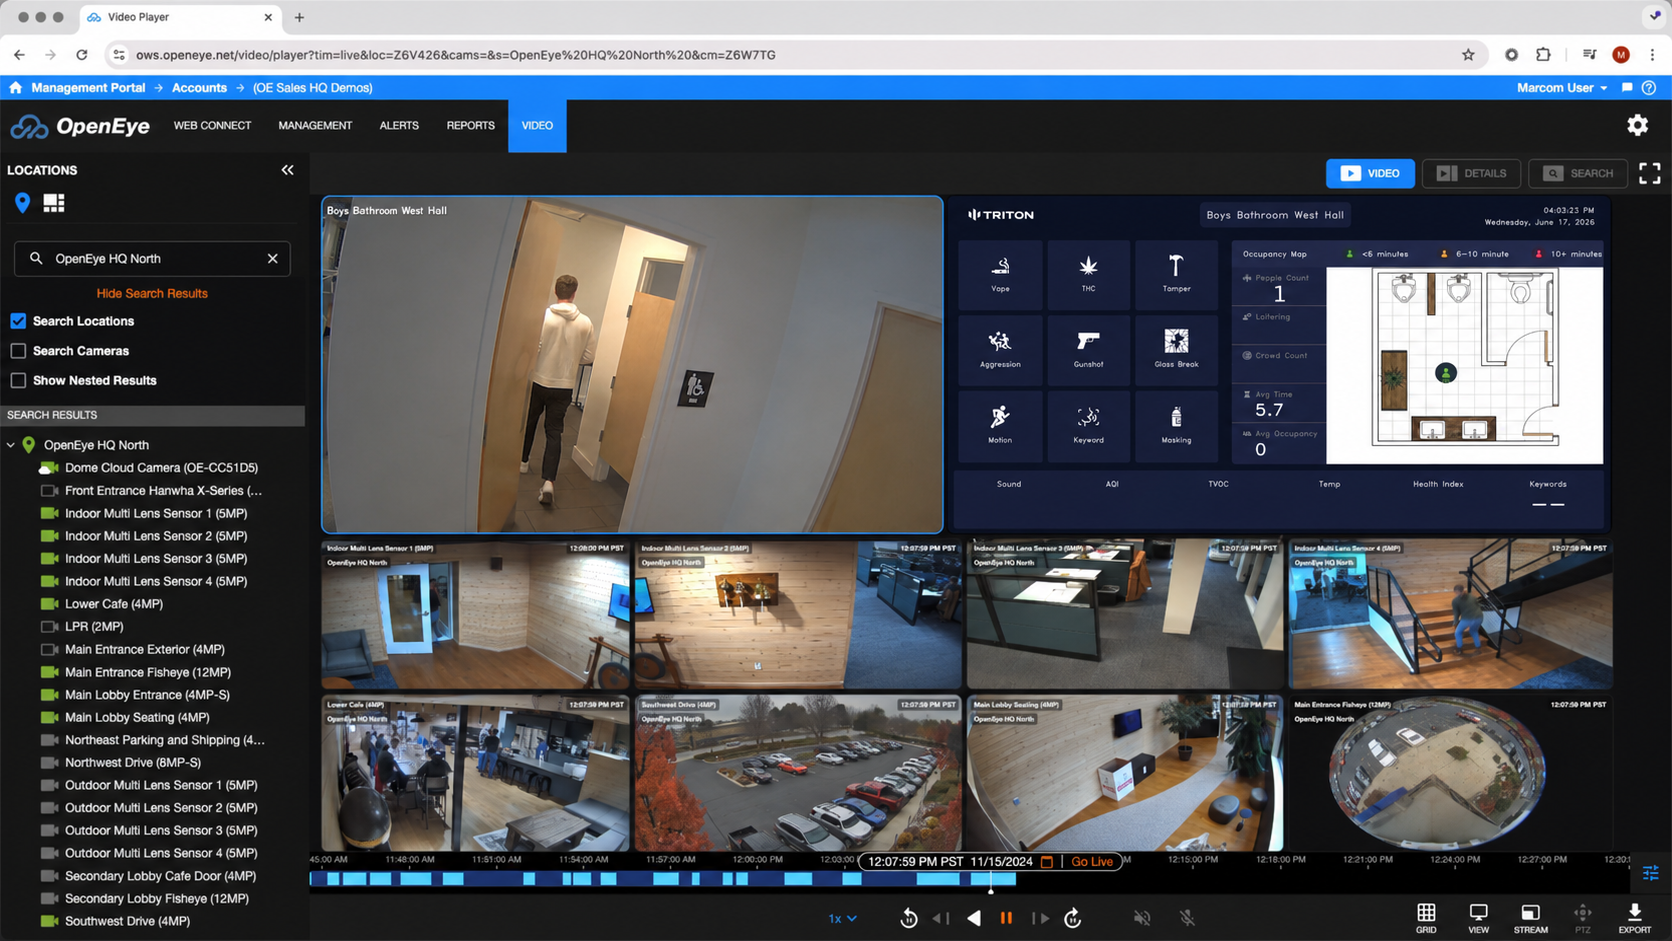Viewport: 1672px width, 941px height.
Task: Select the Lower Cafe (4MP) camera in the list
Action: [113, 604]
